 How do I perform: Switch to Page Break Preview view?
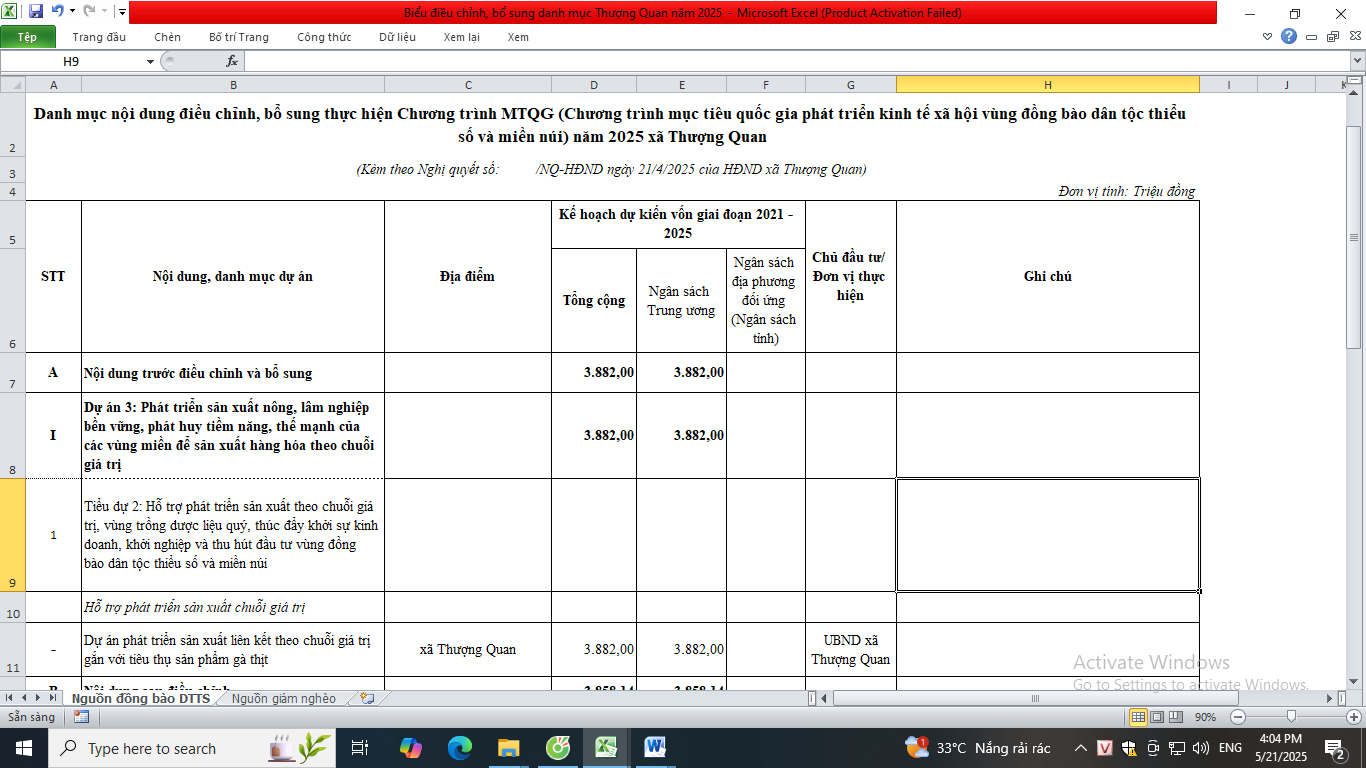coord(1177,717)
